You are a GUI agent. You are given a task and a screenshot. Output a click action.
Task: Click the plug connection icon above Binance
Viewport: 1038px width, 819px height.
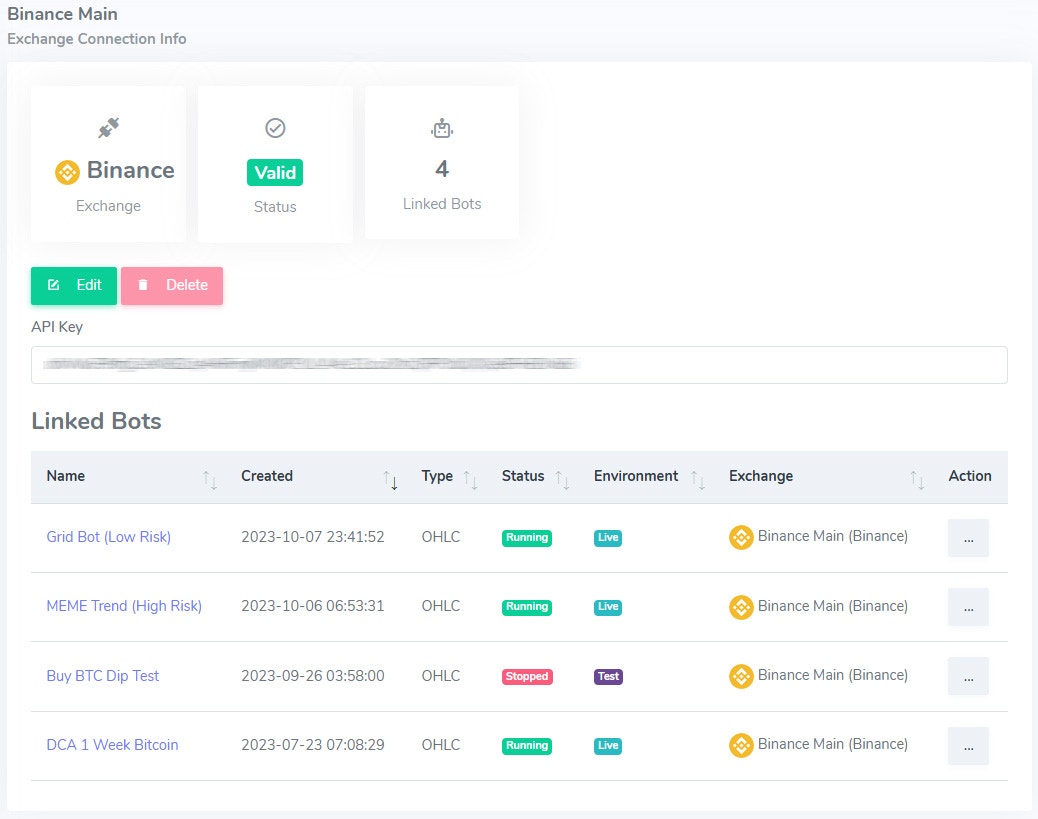[x=109, y=128]
